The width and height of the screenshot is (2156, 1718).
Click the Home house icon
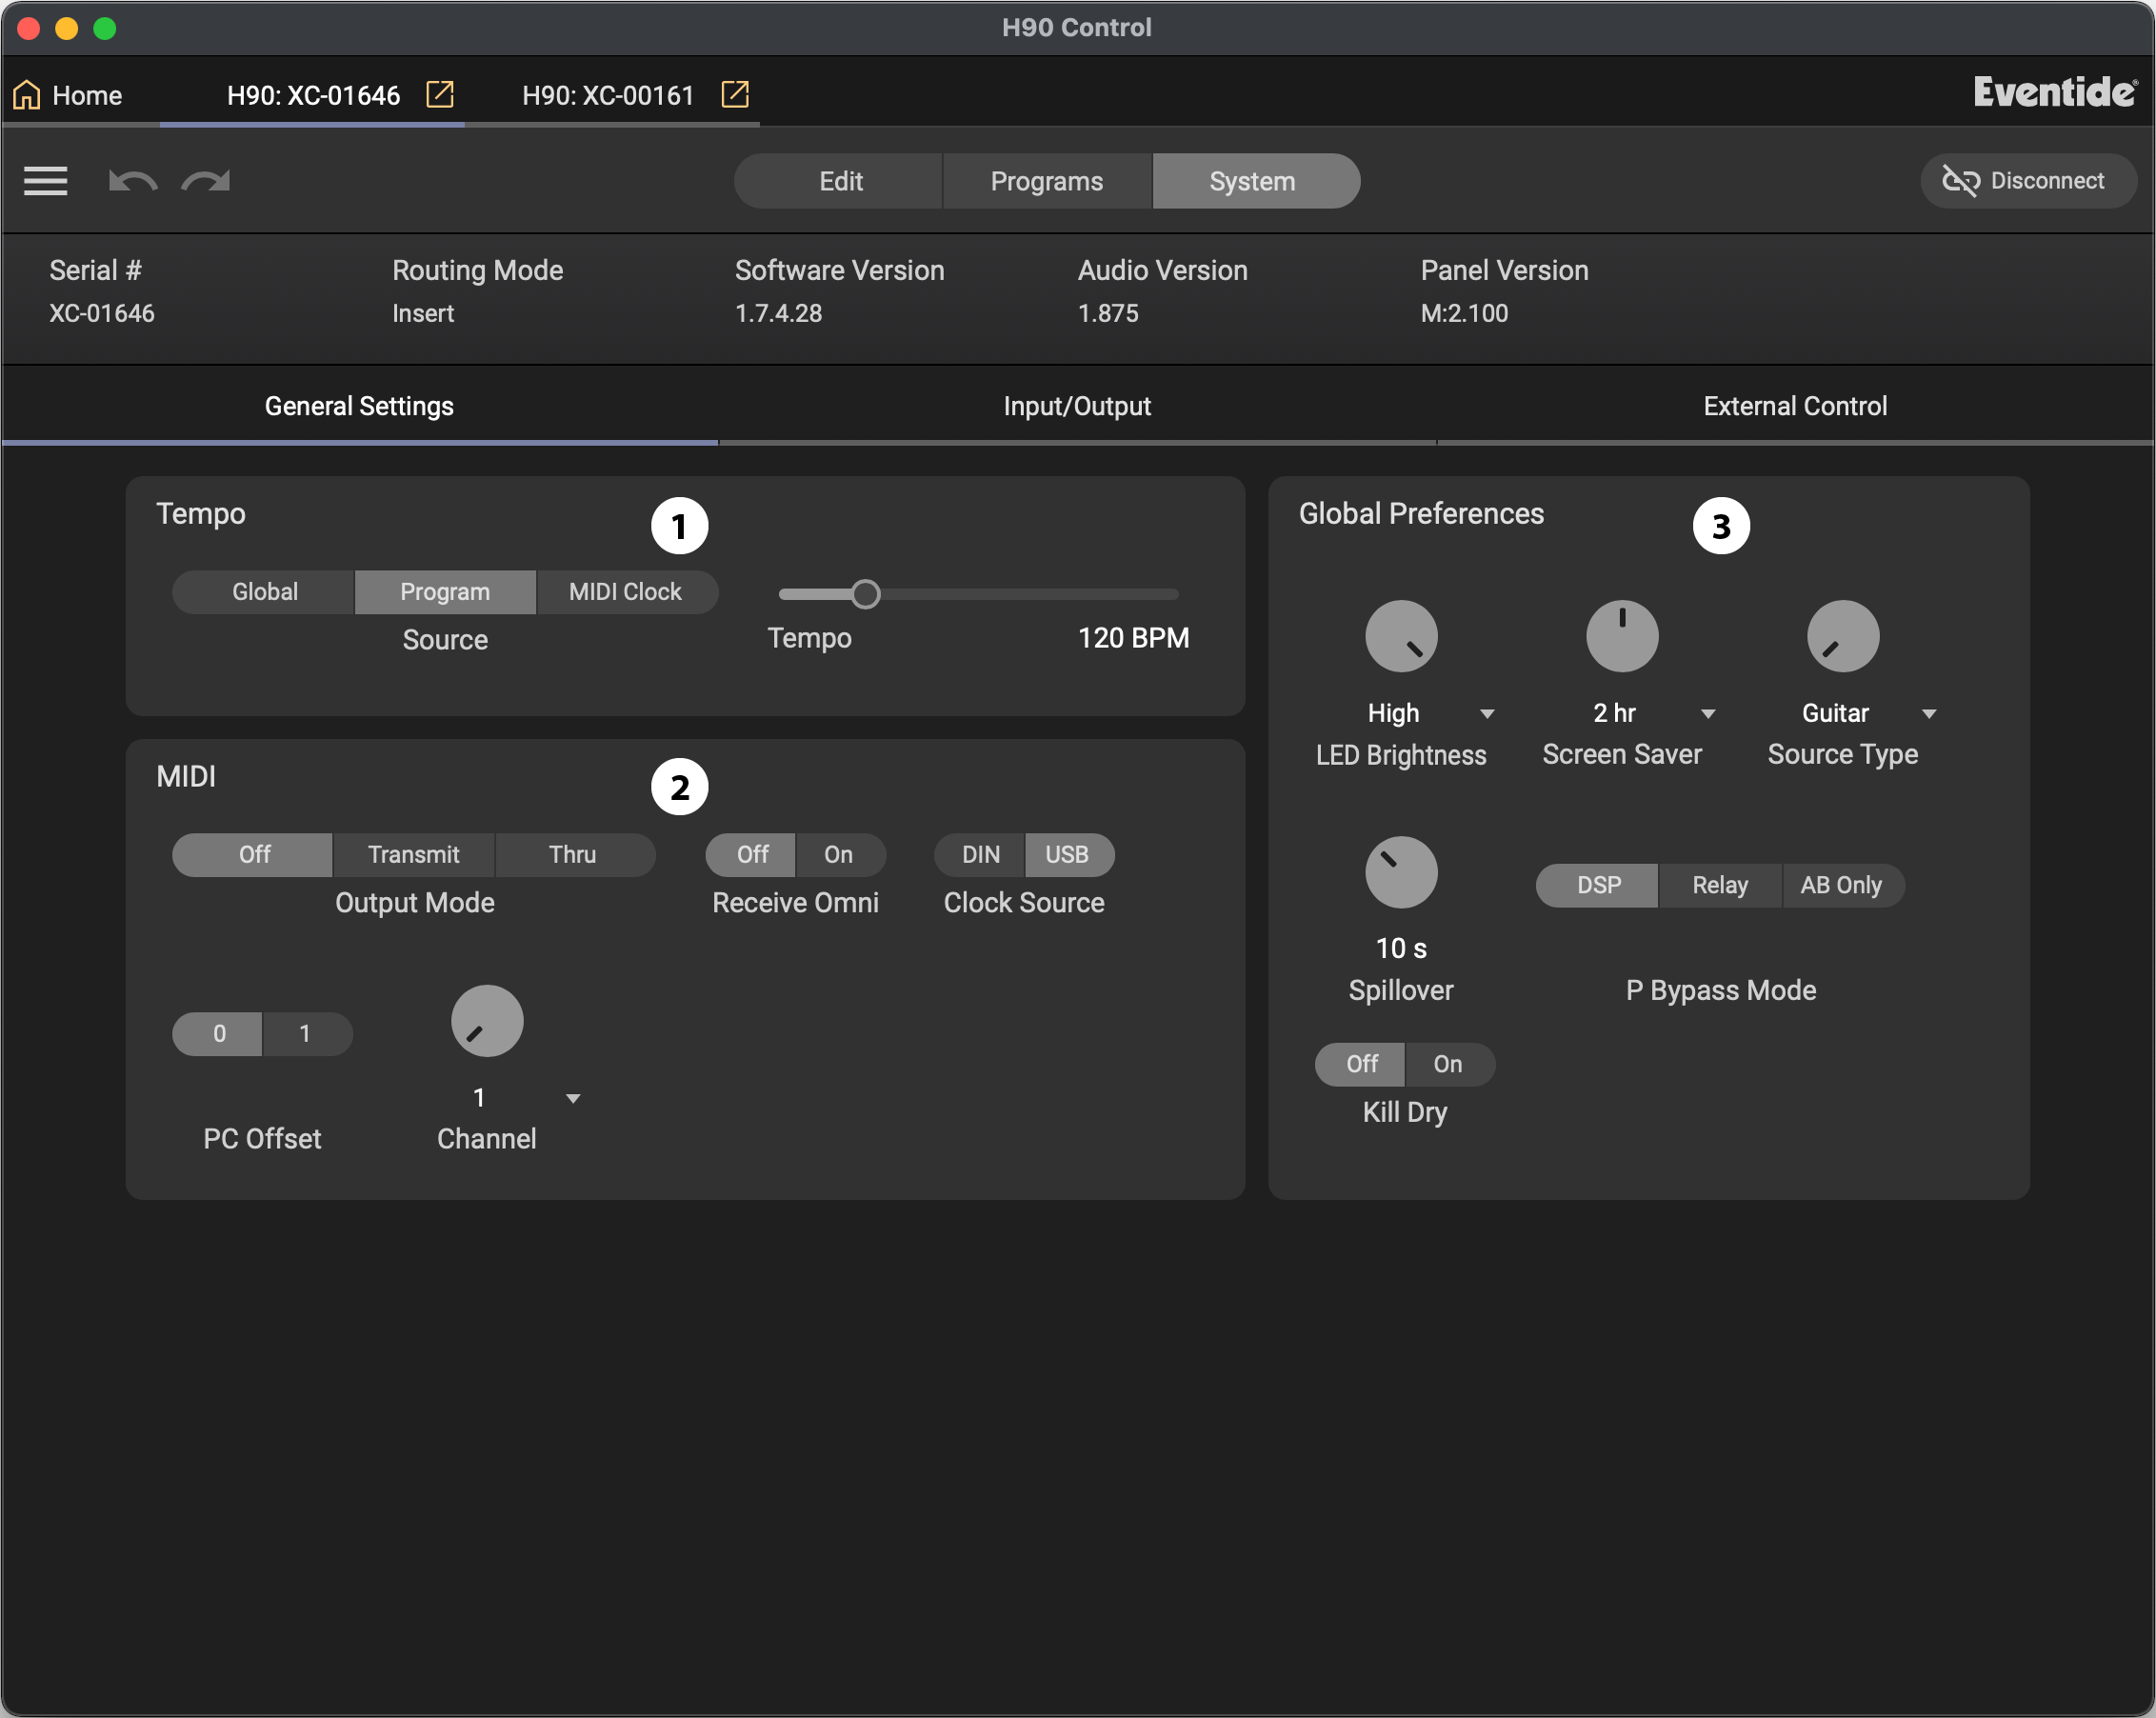(27, 95)
